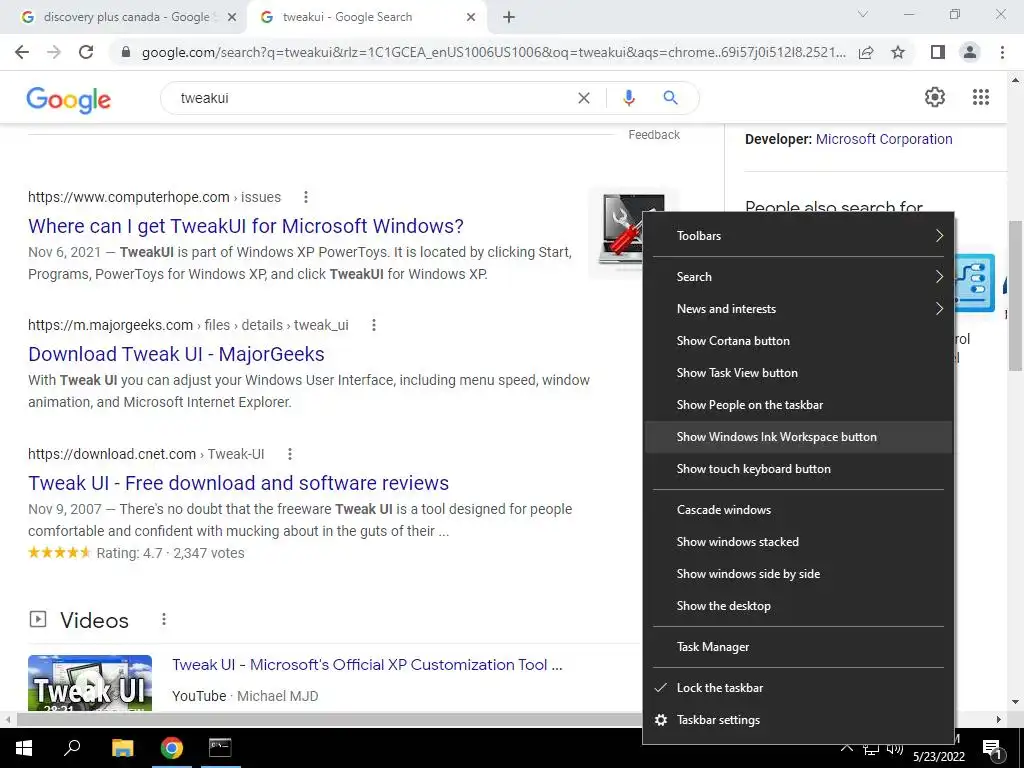Close the discovery plus canada tab

(x=232, y=18)
